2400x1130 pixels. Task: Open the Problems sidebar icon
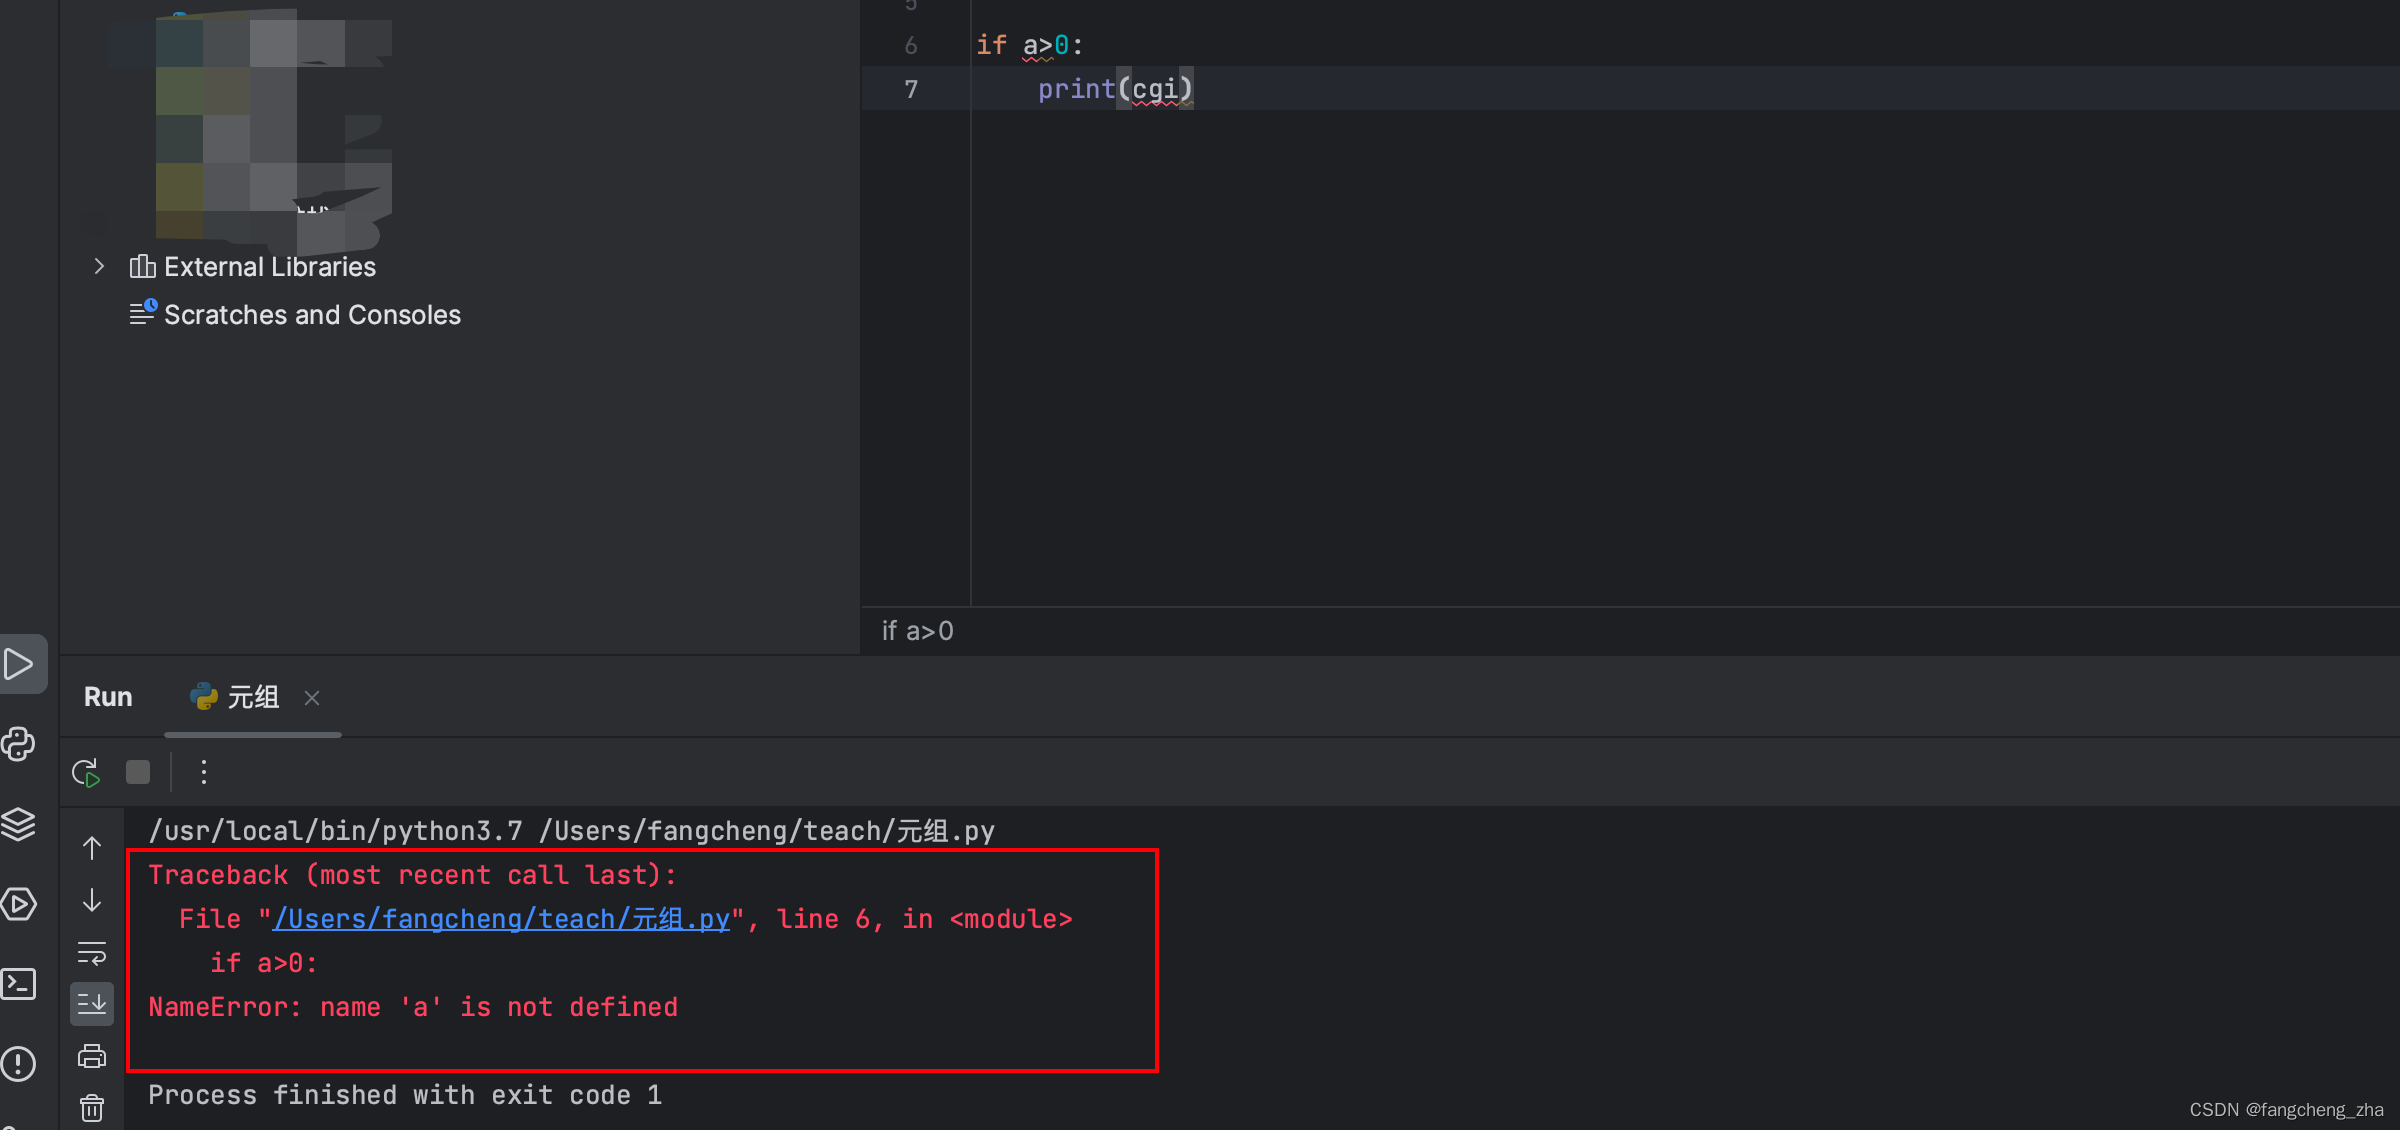pos(20,1064)
